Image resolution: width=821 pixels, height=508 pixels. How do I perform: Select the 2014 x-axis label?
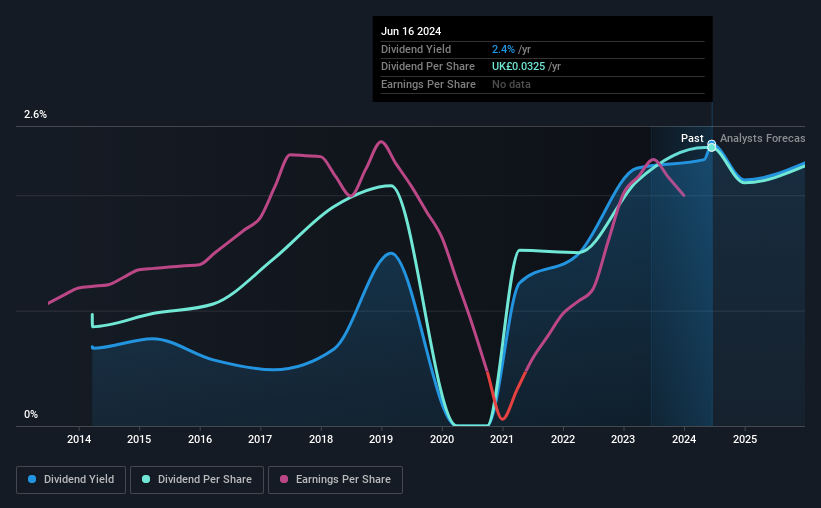click(x=79, y=439)
